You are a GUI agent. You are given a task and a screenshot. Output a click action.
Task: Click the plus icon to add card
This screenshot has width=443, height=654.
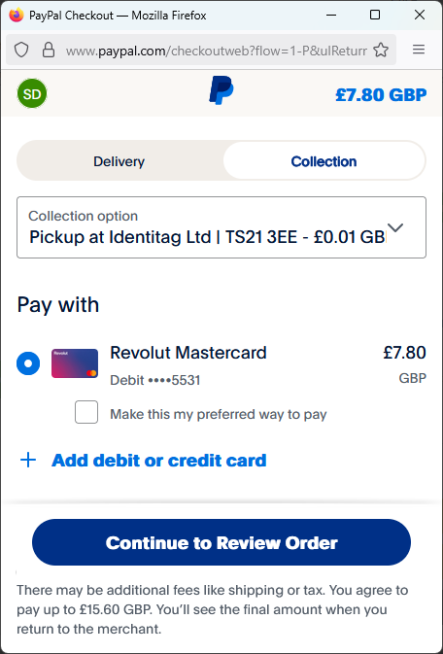[x=28, y=460]
